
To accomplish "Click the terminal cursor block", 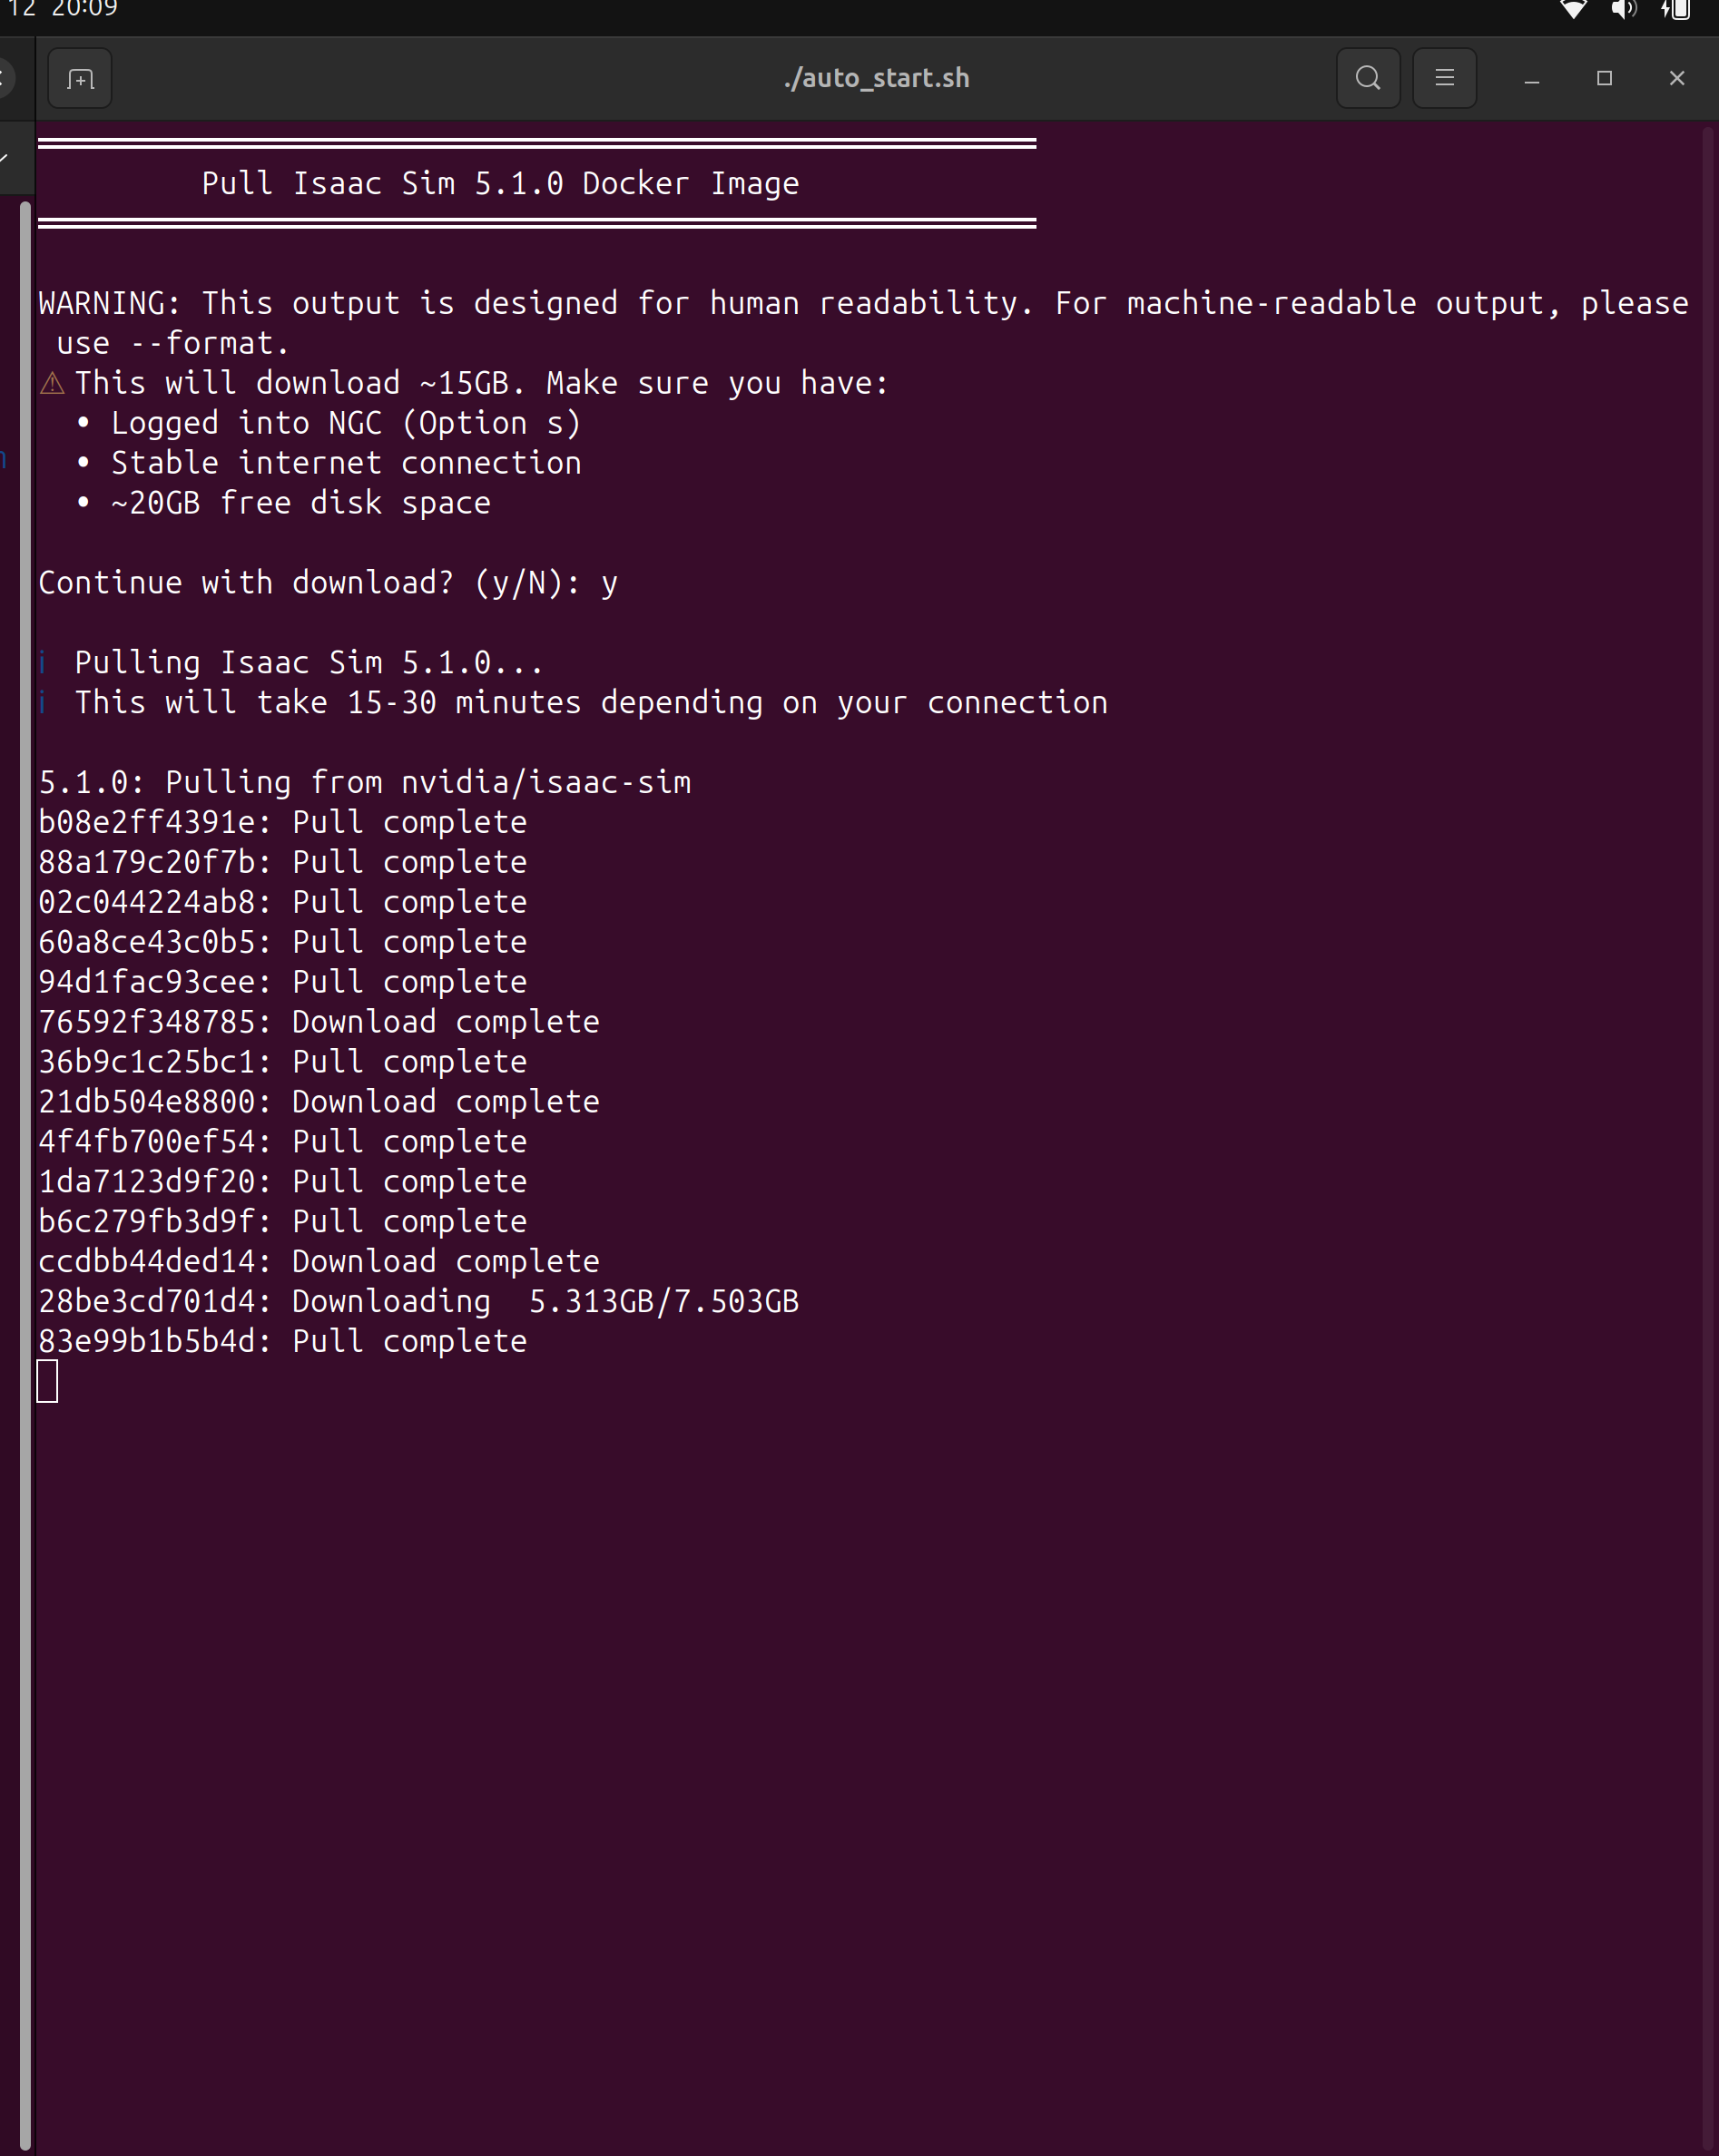I will pyautogui.click(x=47, y=1381).
